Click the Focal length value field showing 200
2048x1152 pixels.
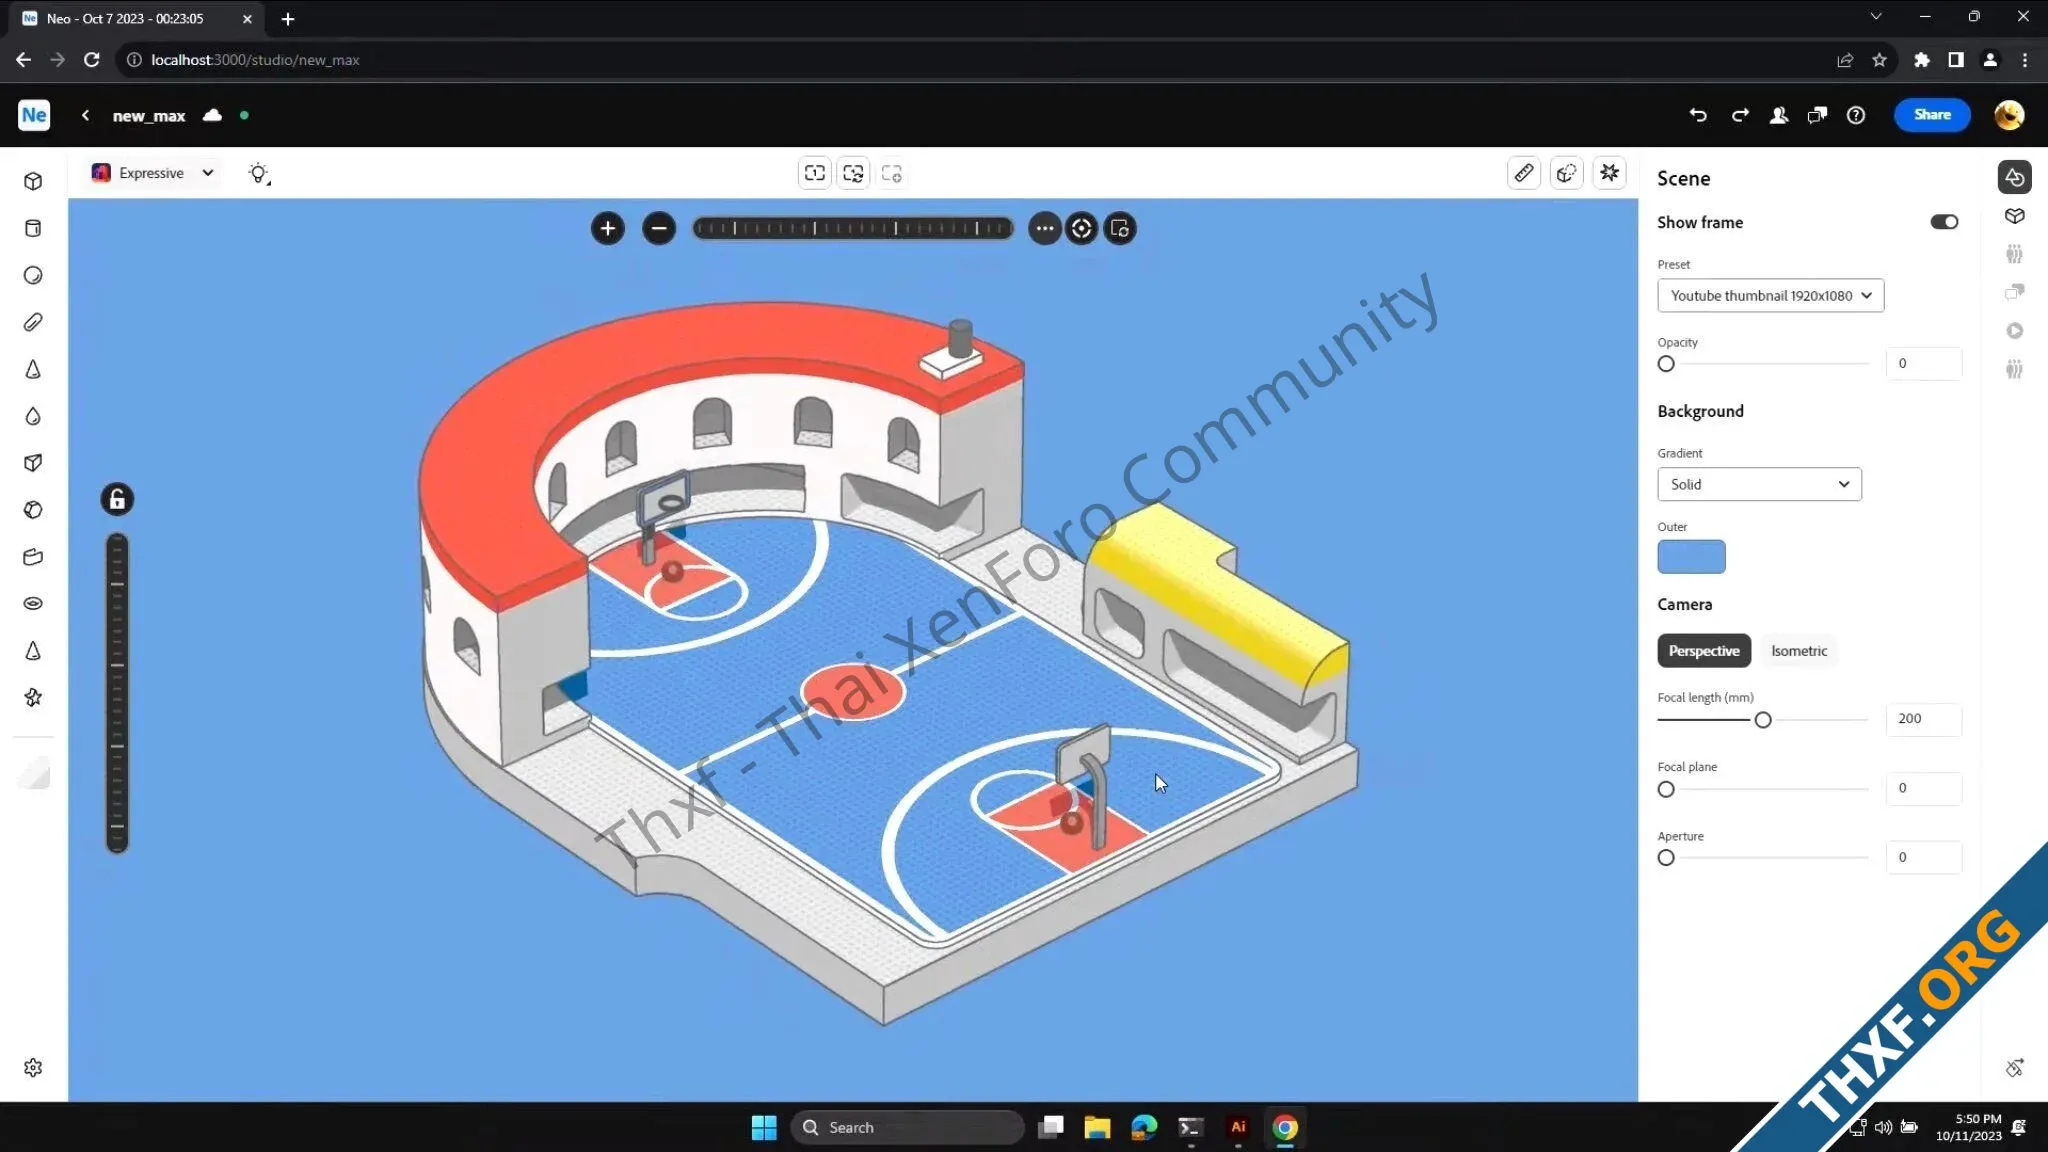[x=1924, y=718]
